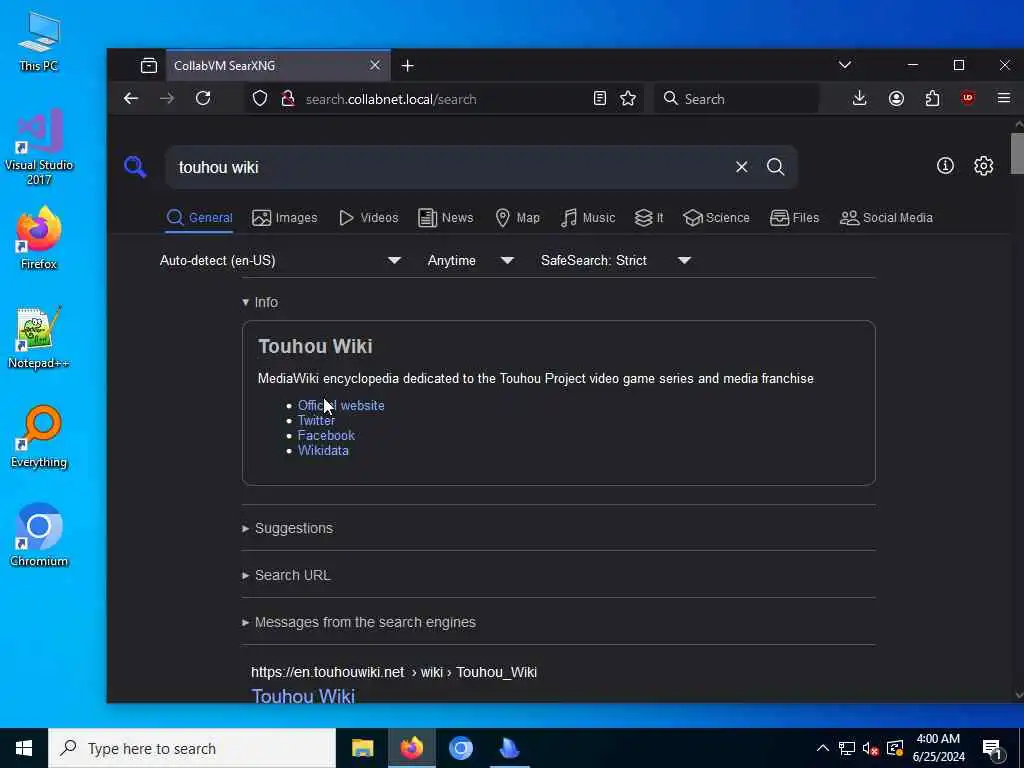Viewport: 1024px width, 768px height.
Task: Click the tracking protection shield icon
Action: click(260, 99)
